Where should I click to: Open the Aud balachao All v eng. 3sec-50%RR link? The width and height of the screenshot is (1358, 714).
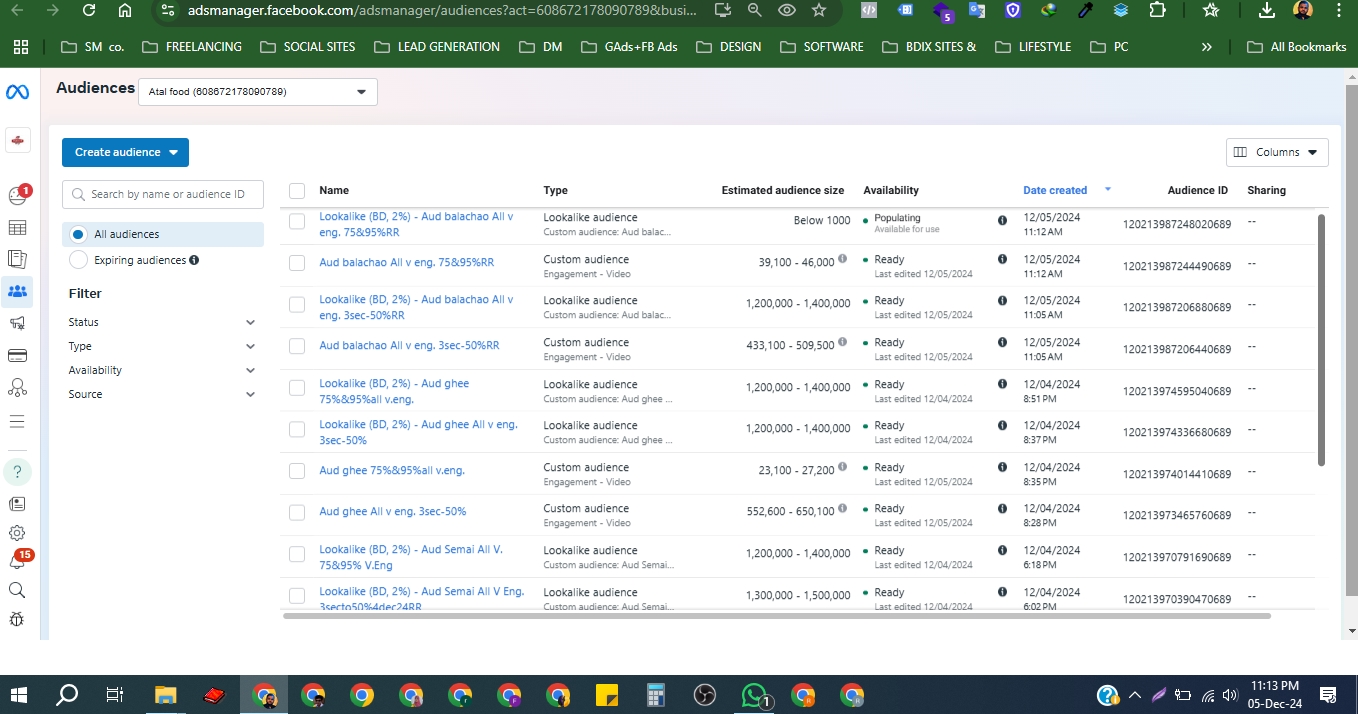point(409,345)
